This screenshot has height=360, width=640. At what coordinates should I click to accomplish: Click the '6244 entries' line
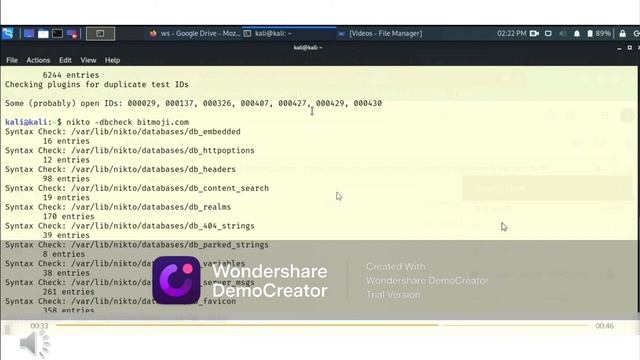pyautogui.click(x=71, y=75)
